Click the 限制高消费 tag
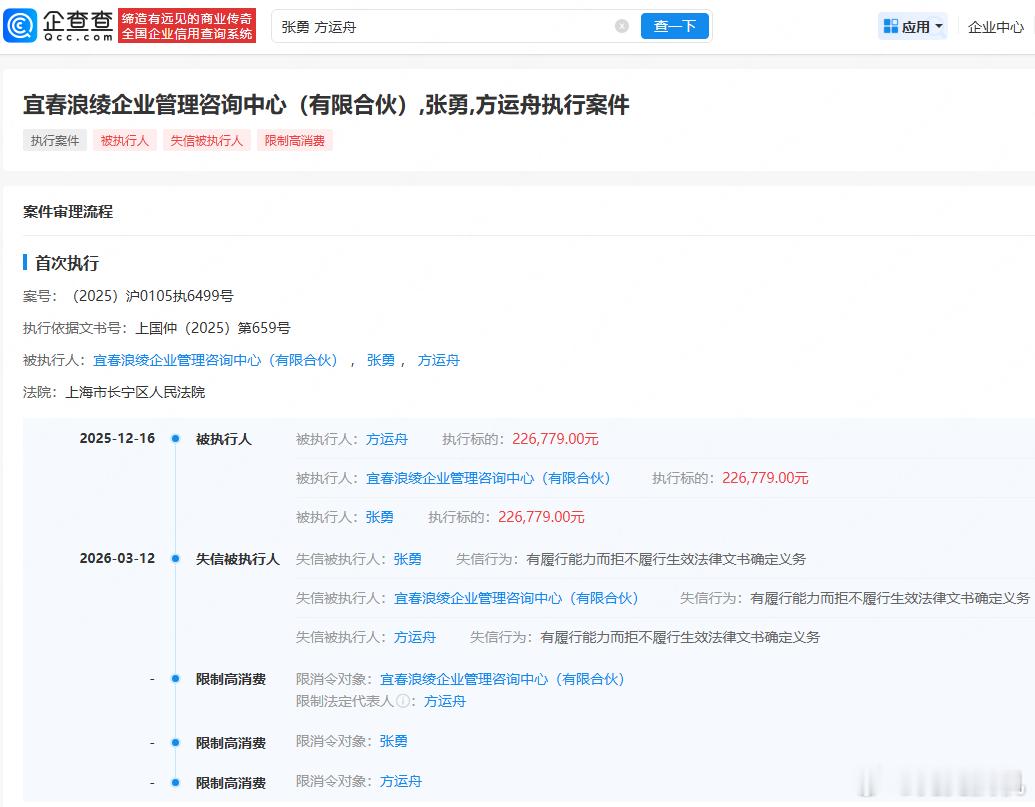1035x807 pixels. [294, 140]
